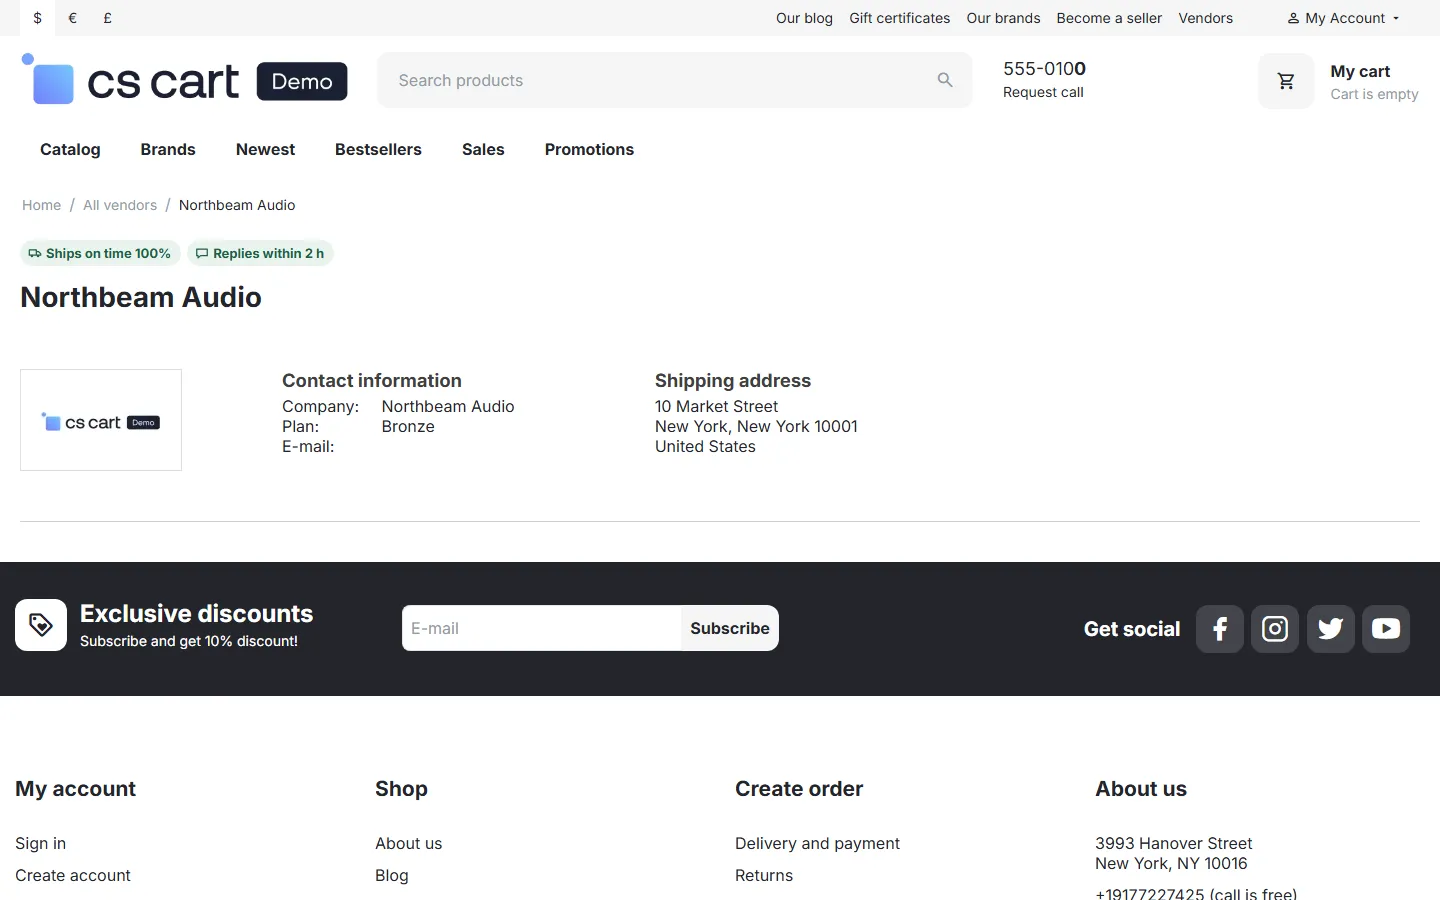
Task: Open the Facebook social link
Action: [1220, 629]
